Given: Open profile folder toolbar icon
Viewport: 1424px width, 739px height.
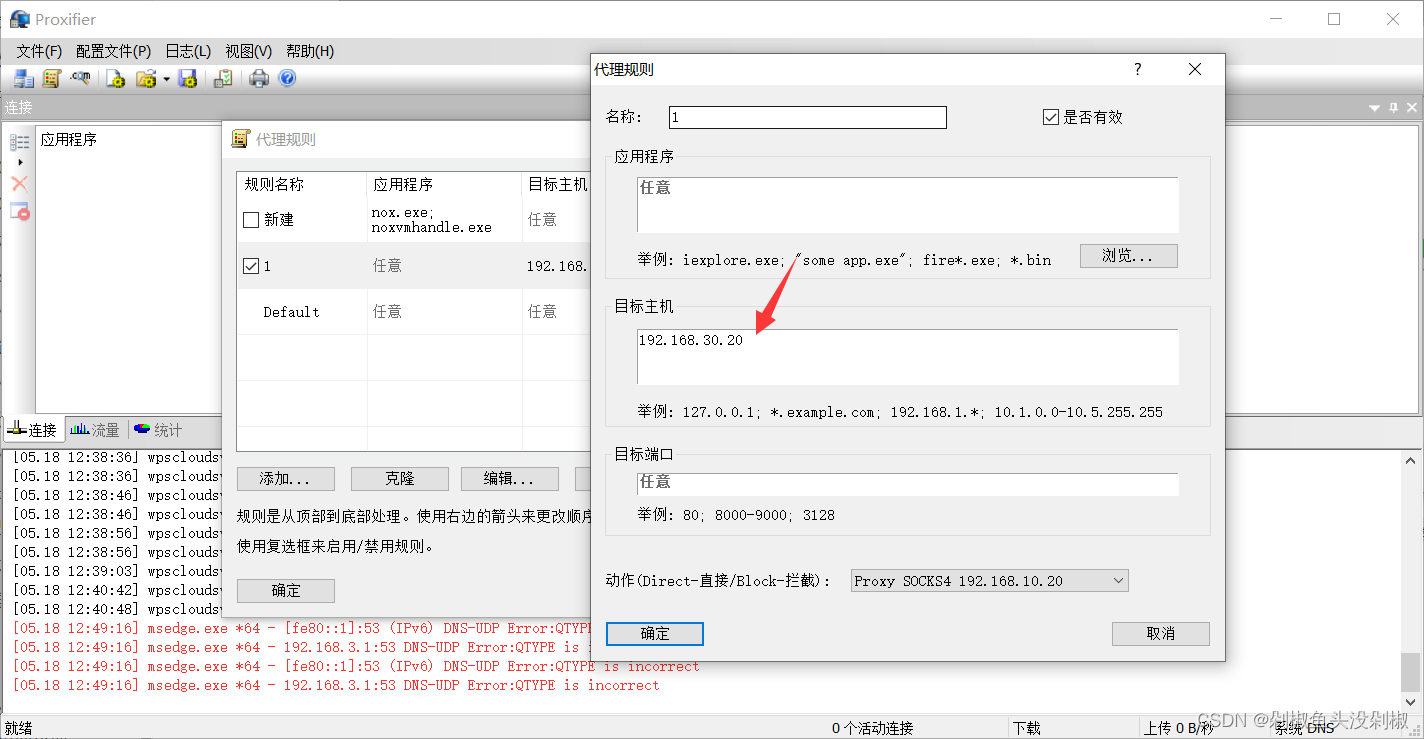Looking at the screenshot, I should (x=146, y=78).
